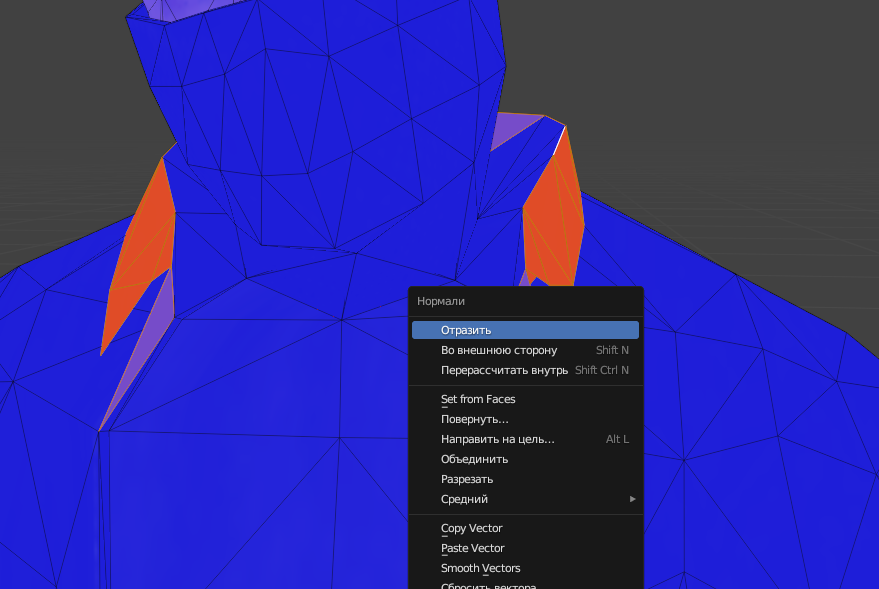Click the Средний submenu arrow
The image size is (879, 589).
(632, 499)
